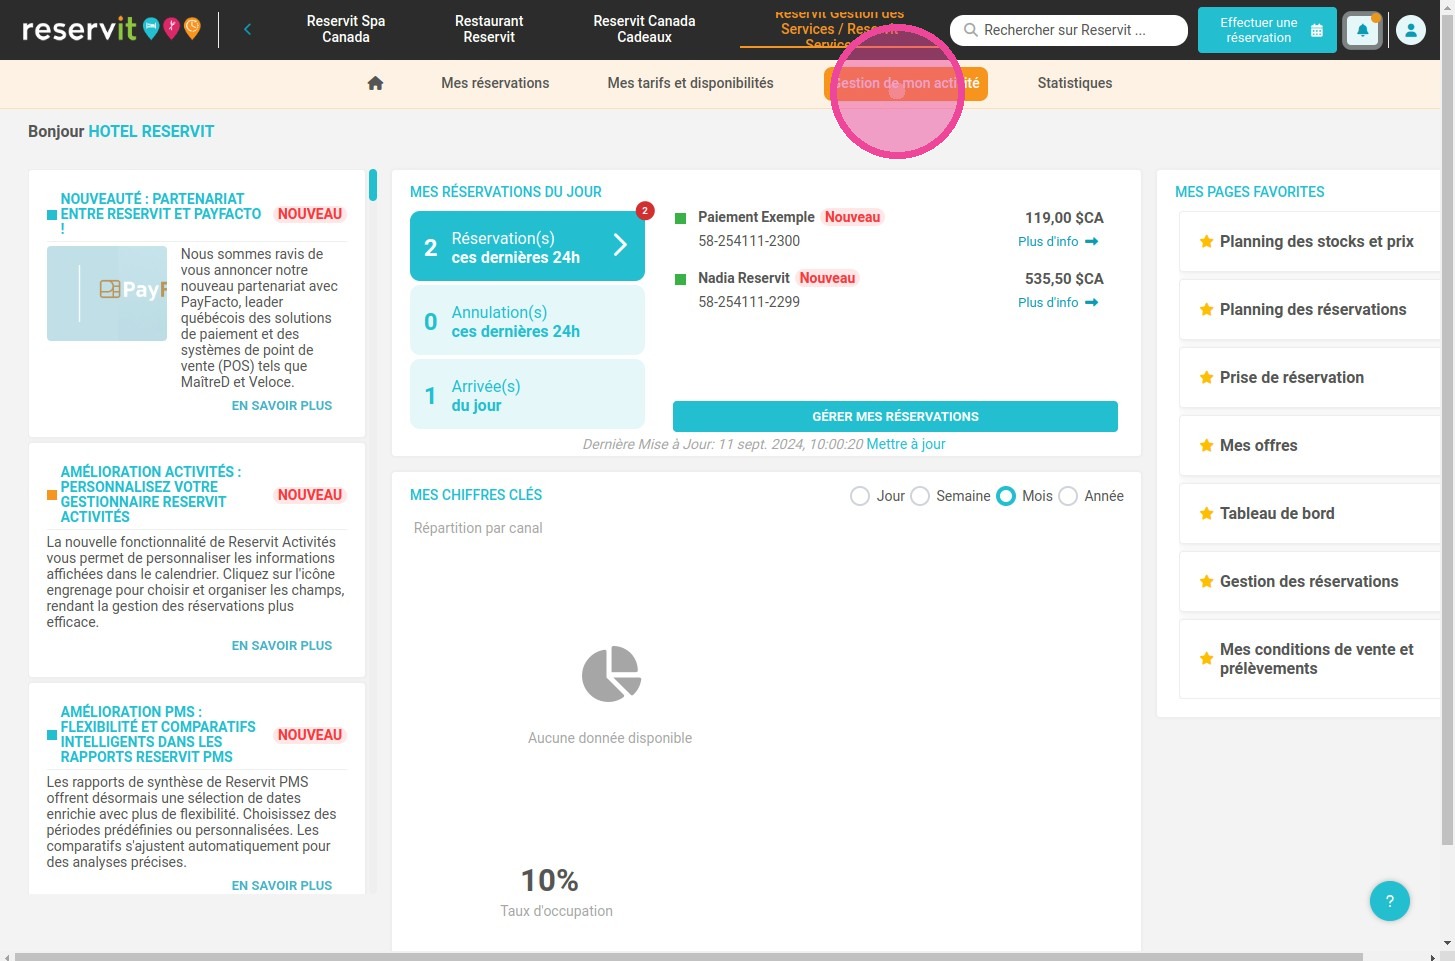Switch to Reservit Canada Cadeaux establishment
This screenshot has height=961, width=1455.
(x=644, y=29)
